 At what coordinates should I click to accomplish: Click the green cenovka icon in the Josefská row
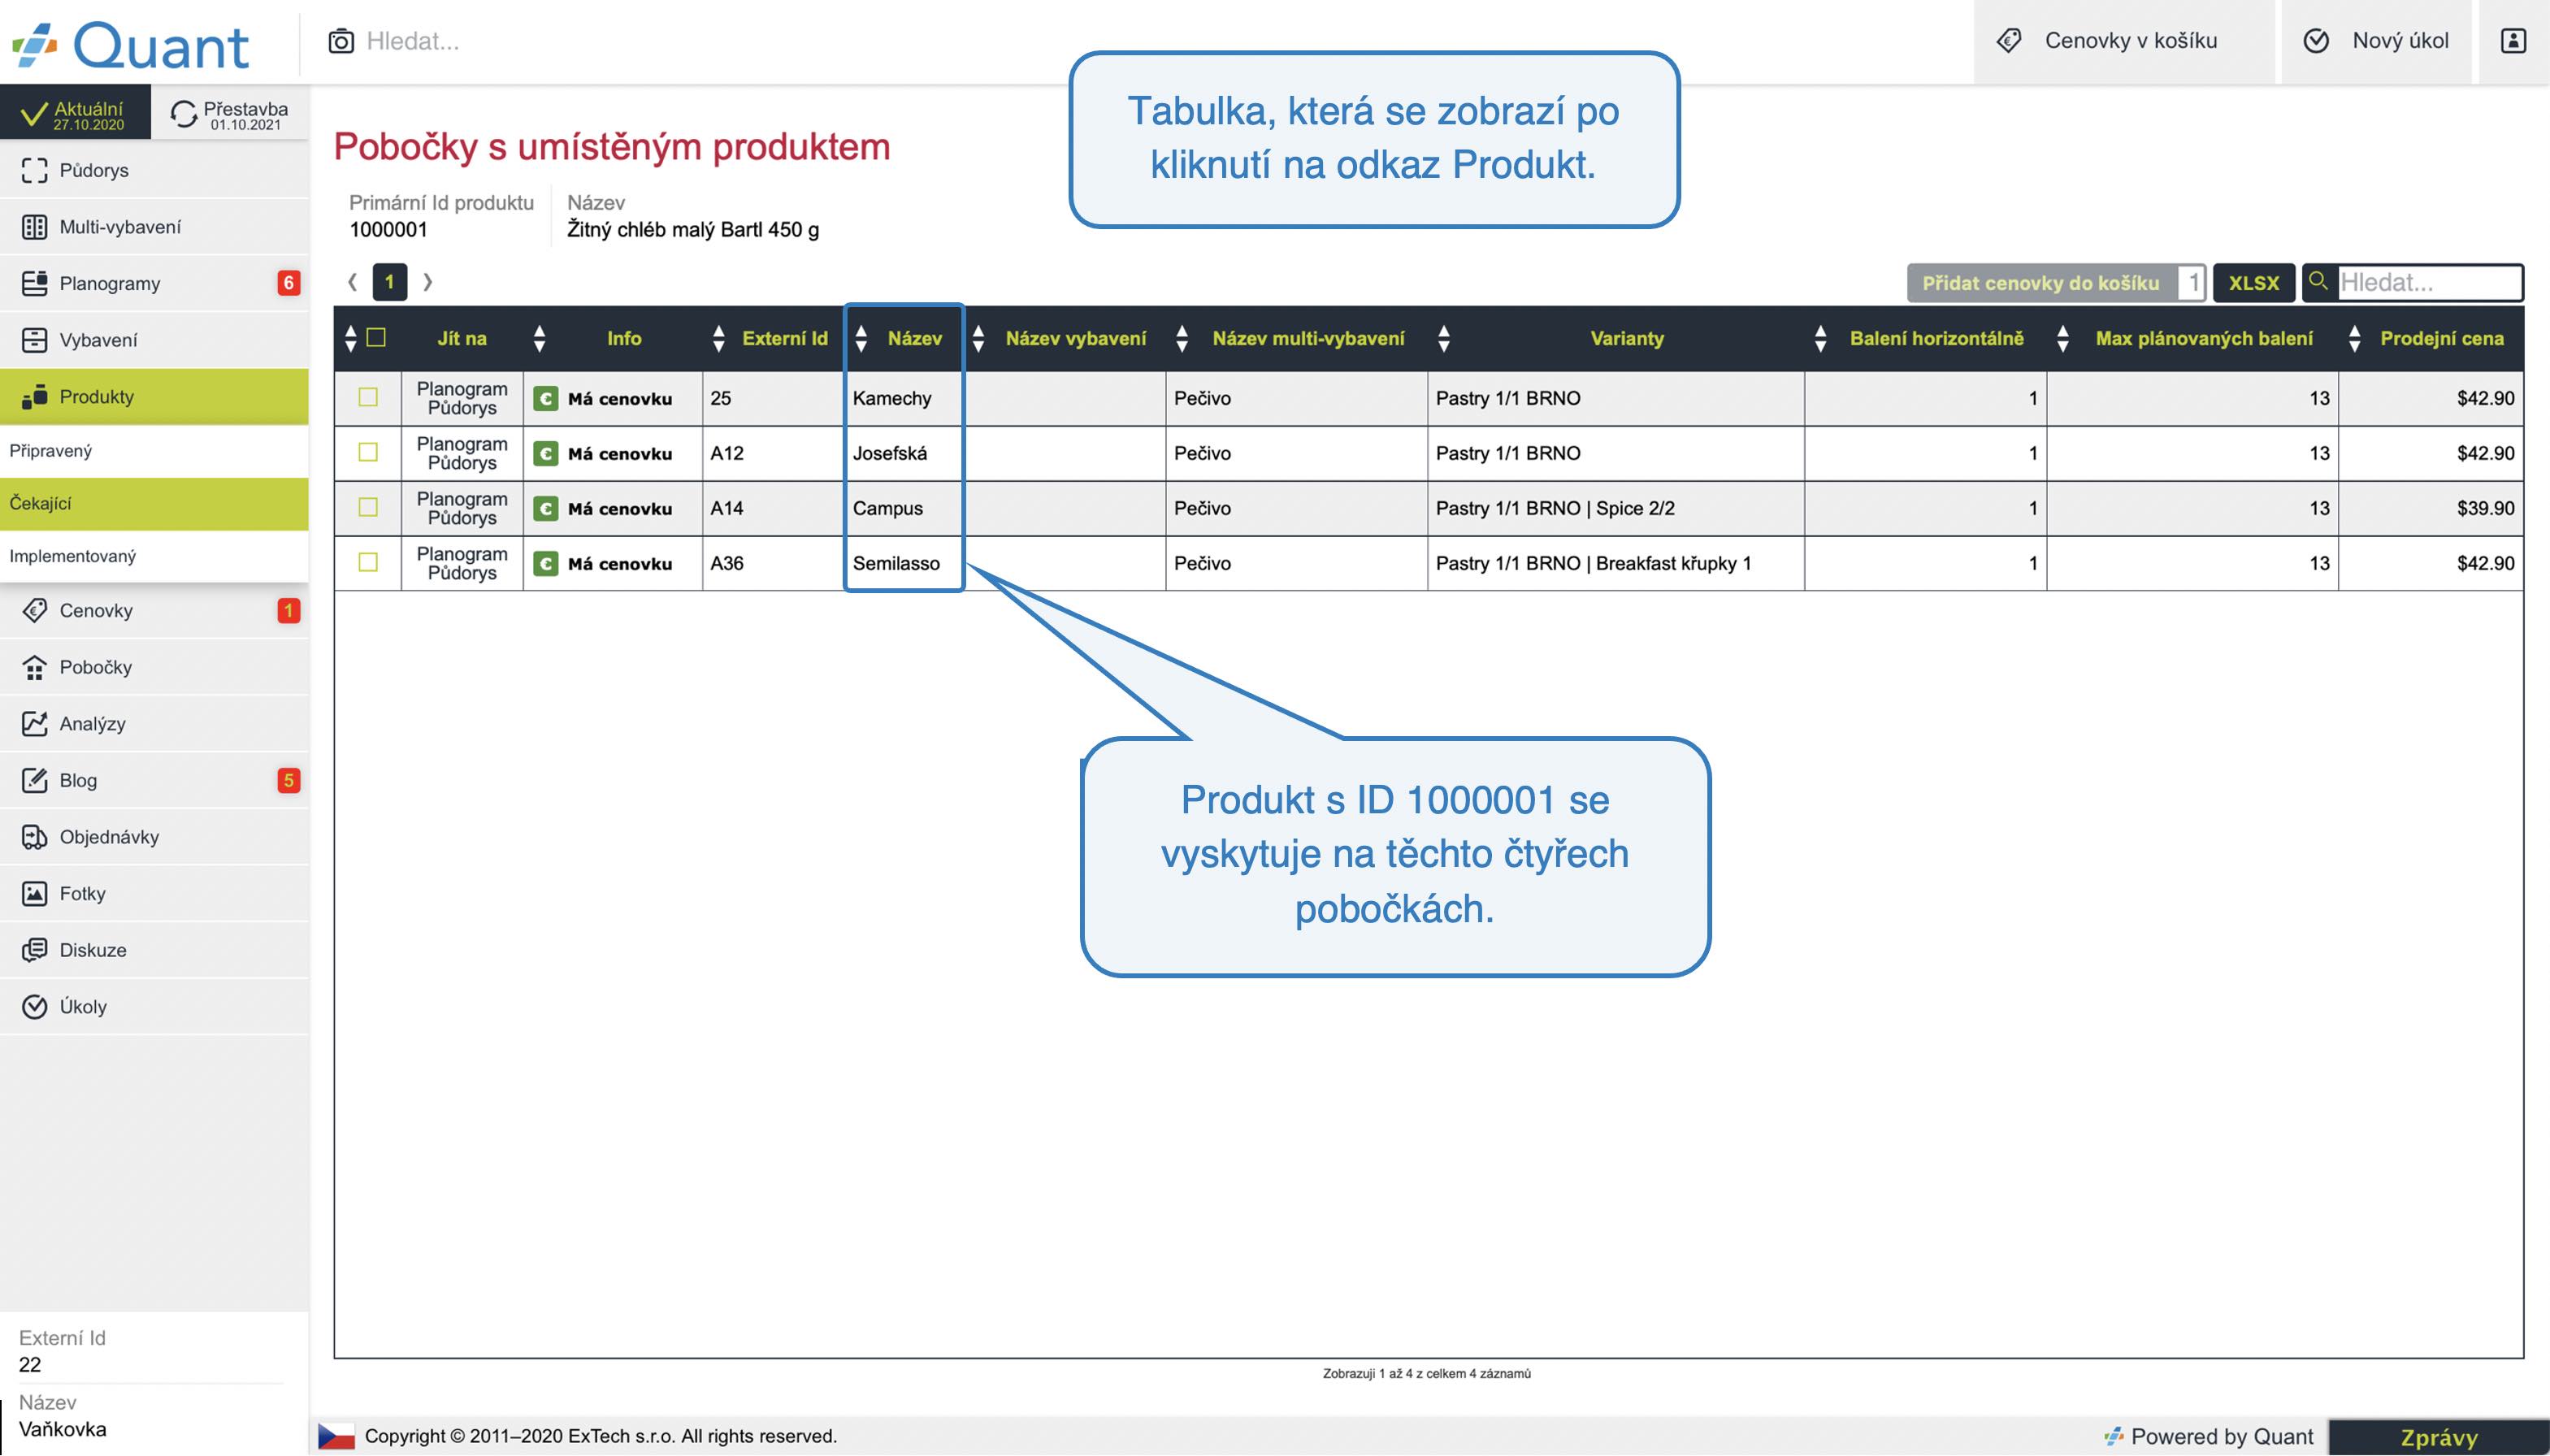(x=545, y=454)
